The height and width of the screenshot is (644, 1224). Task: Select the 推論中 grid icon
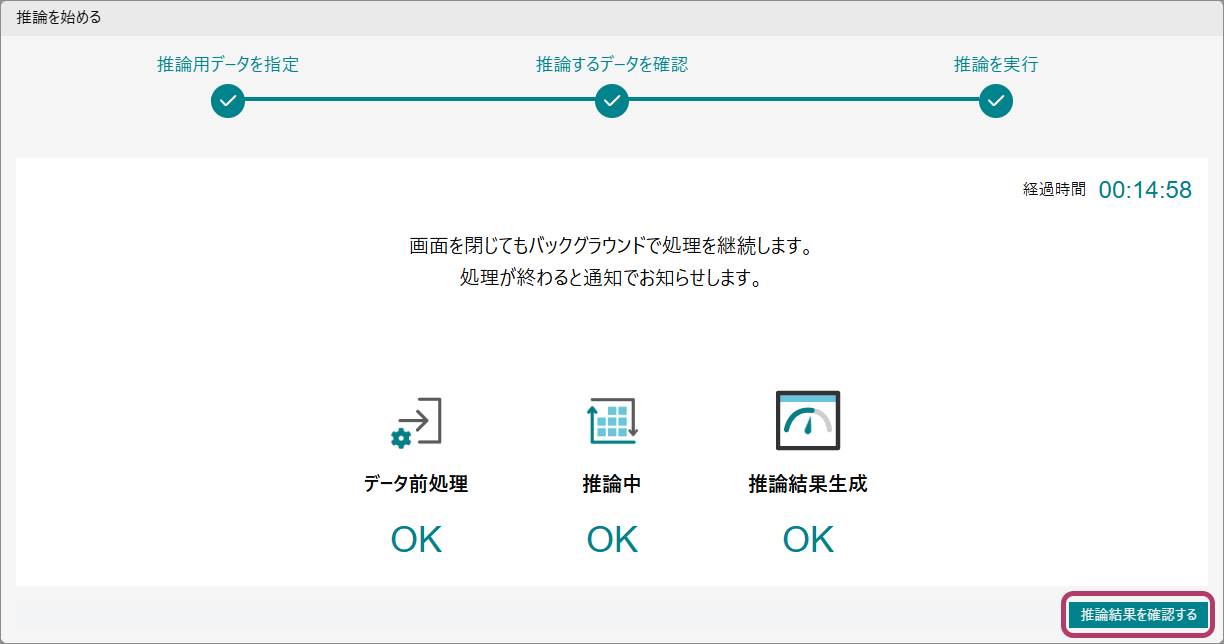click(x=612, y=421)
